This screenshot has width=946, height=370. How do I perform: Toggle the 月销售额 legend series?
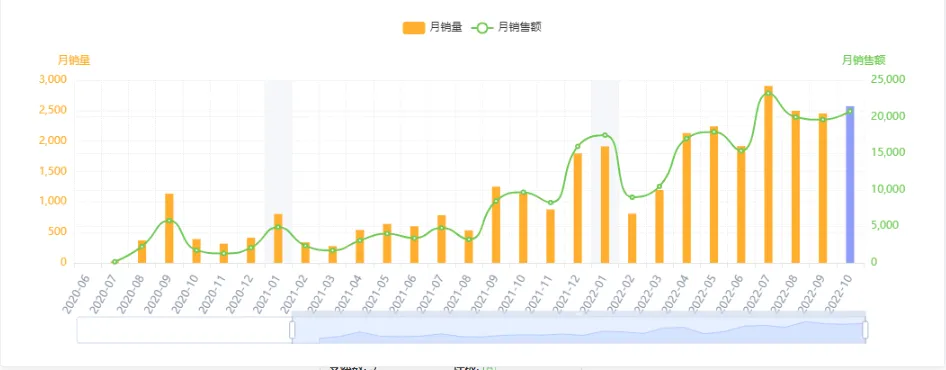tap(506, 27)
